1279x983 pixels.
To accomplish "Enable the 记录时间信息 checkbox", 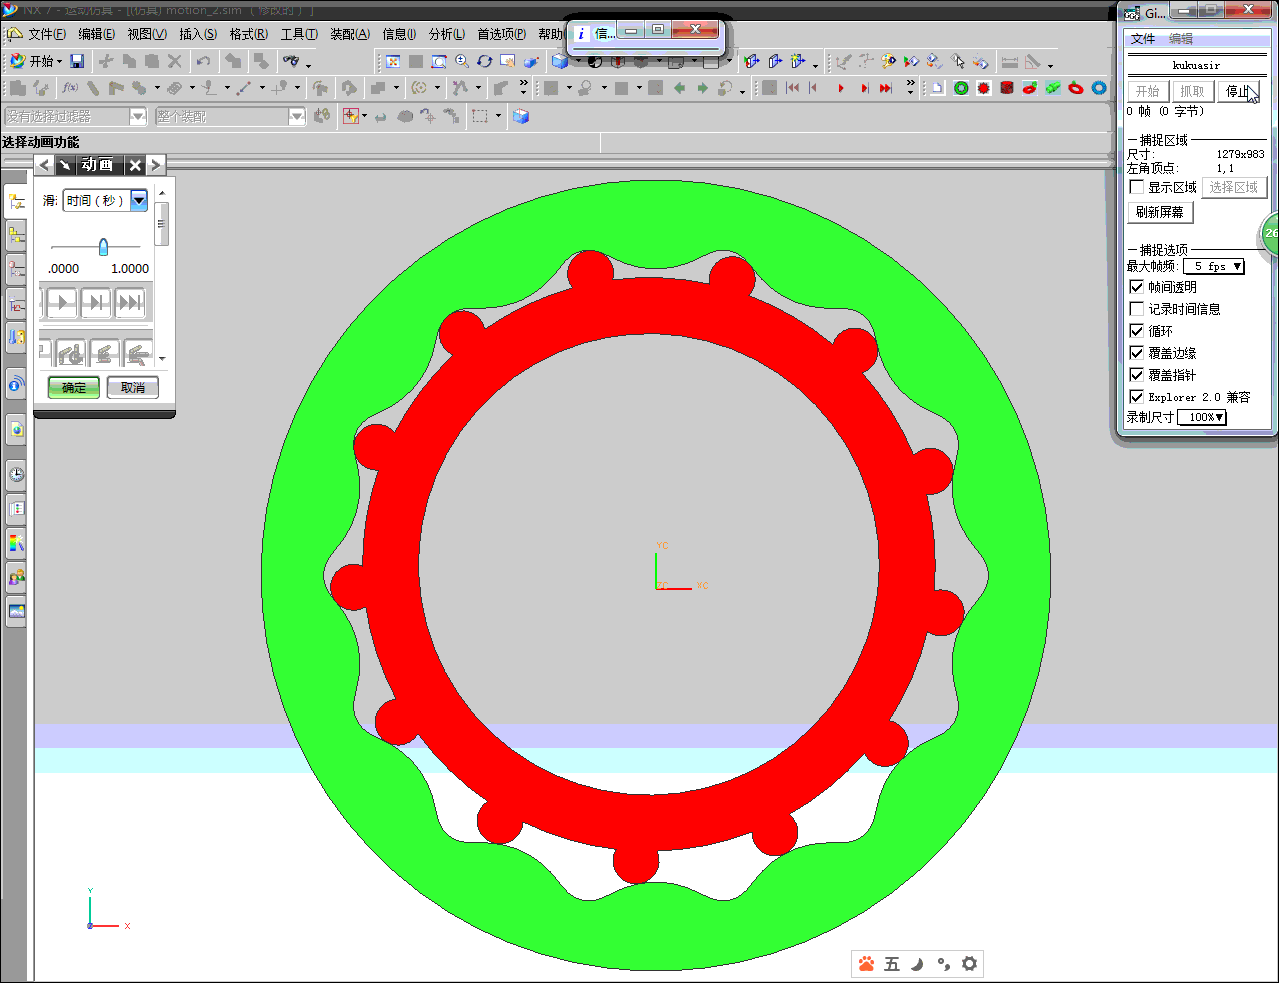I will 1136,309.
